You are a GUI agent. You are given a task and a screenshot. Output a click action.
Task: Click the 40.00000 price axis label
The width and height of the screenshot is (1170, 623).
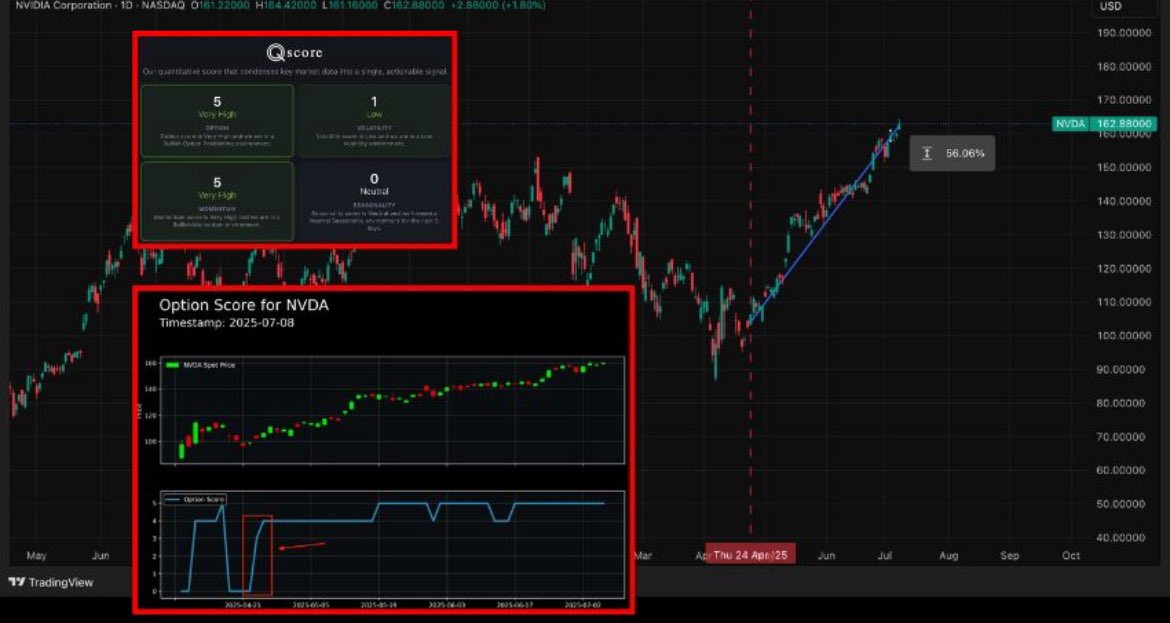click(1123, 537)
